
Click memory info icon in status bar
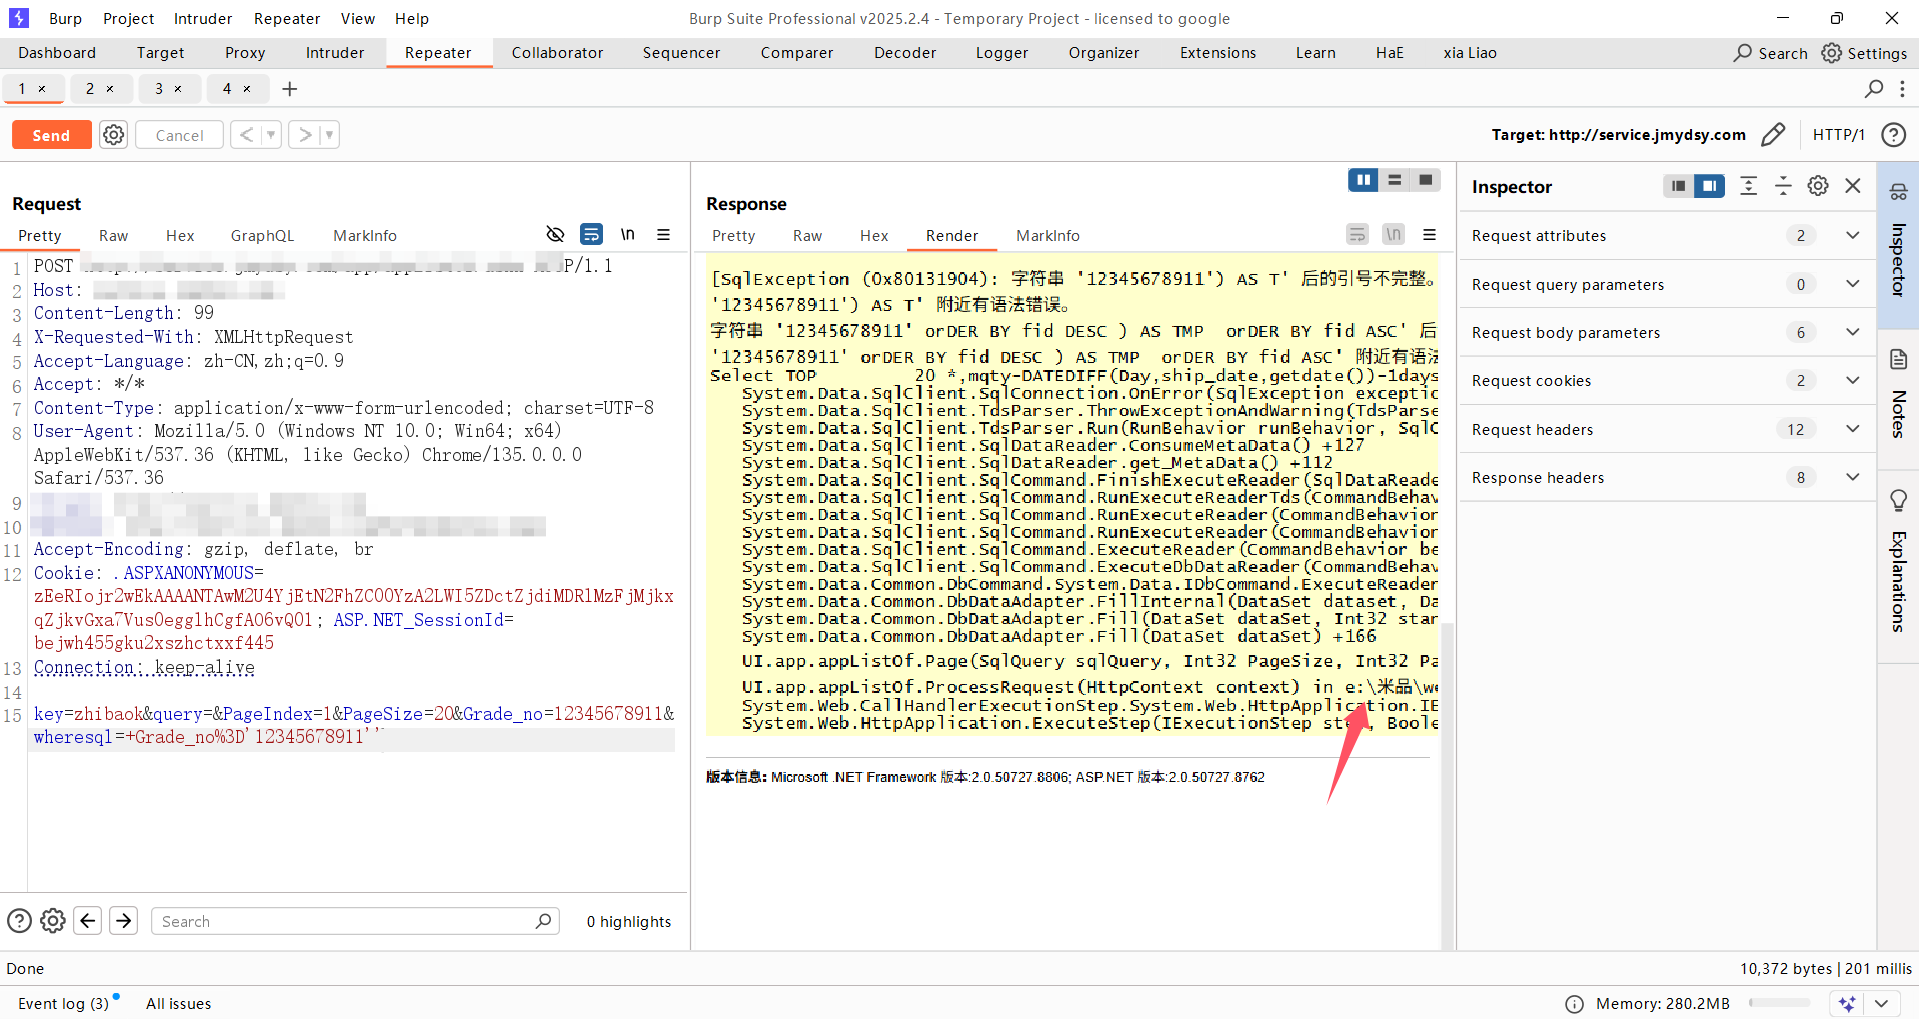pos(1574,1004)
